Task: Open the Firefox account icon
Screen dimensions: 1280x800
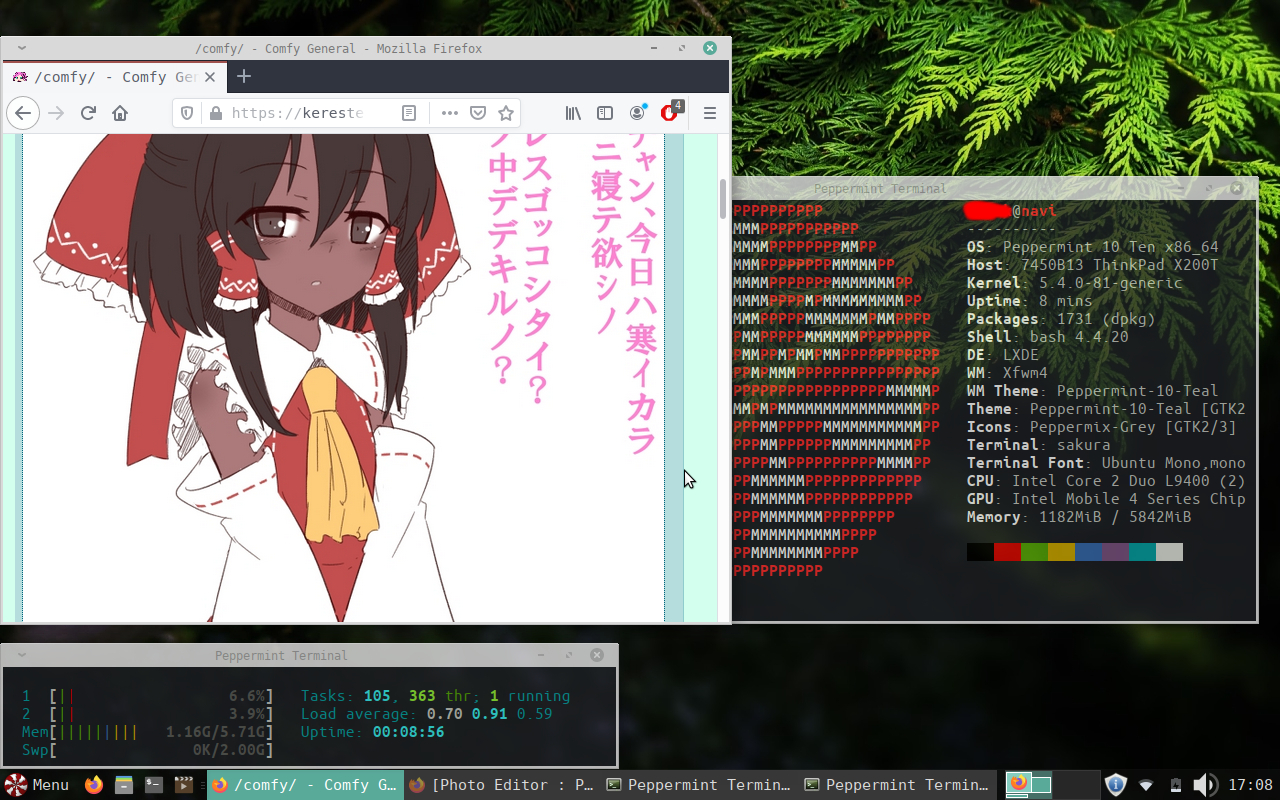Action: click(637, 113)
